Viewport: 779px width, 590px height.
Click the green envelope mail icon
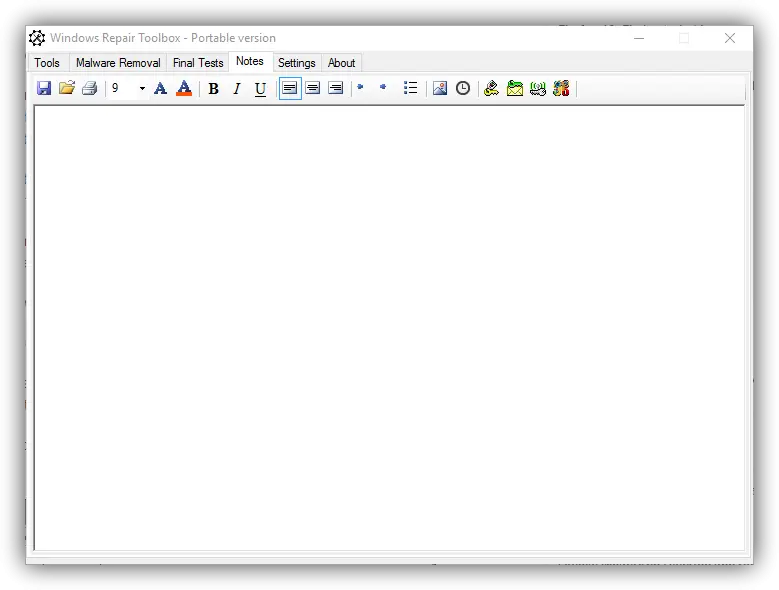(x=515, y=88)
